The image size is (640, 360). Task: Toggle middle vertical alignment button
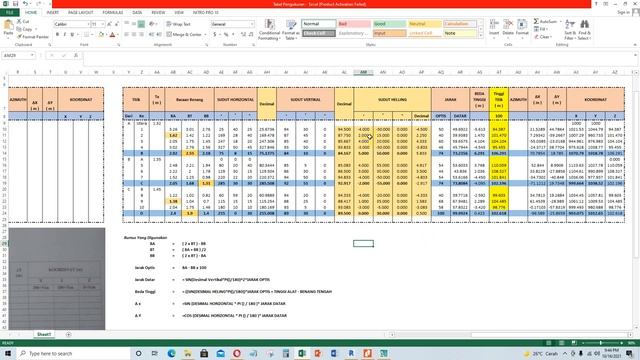tap(134, 24)
